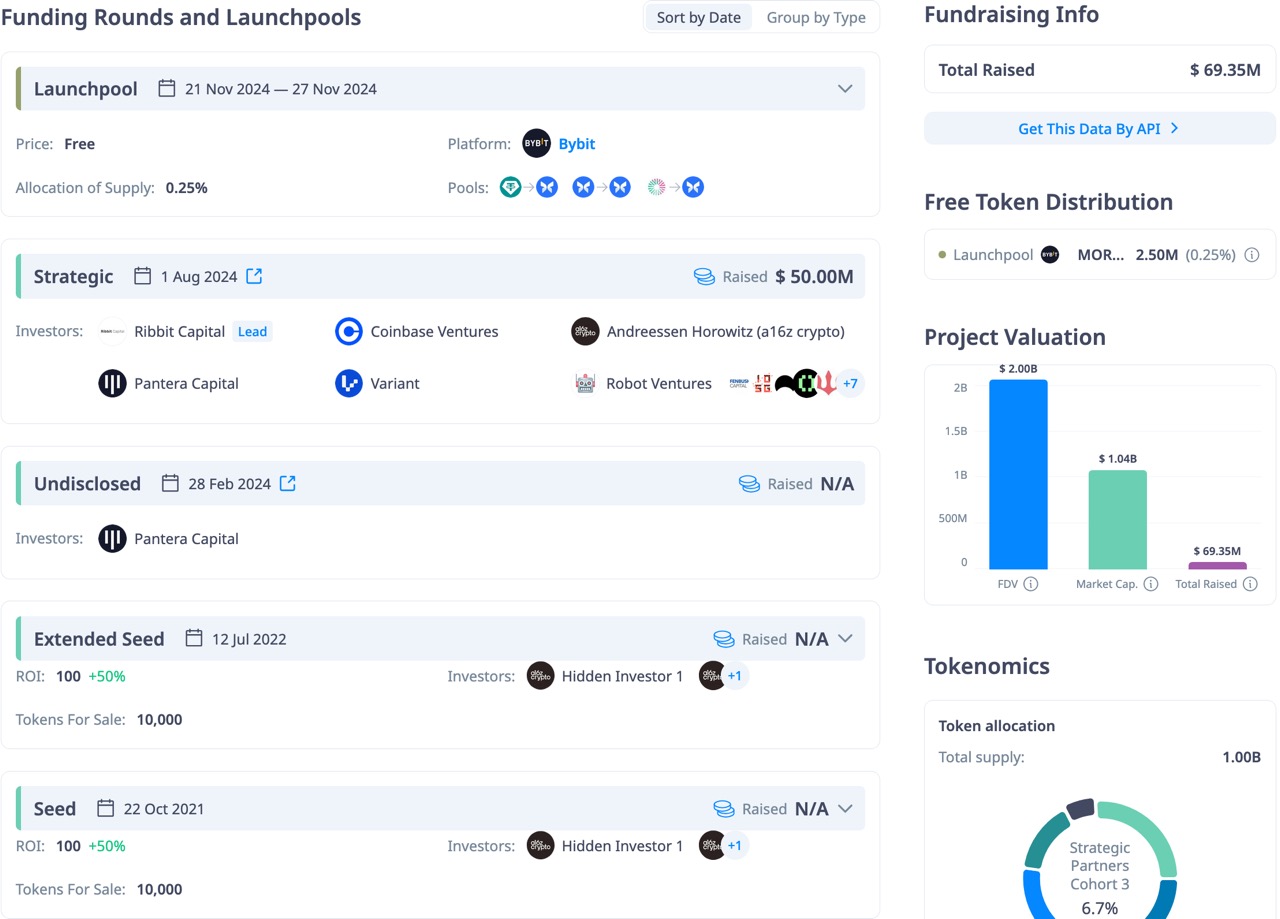
Task: Collapse the Launchpool round section
Action: (845, 89)
